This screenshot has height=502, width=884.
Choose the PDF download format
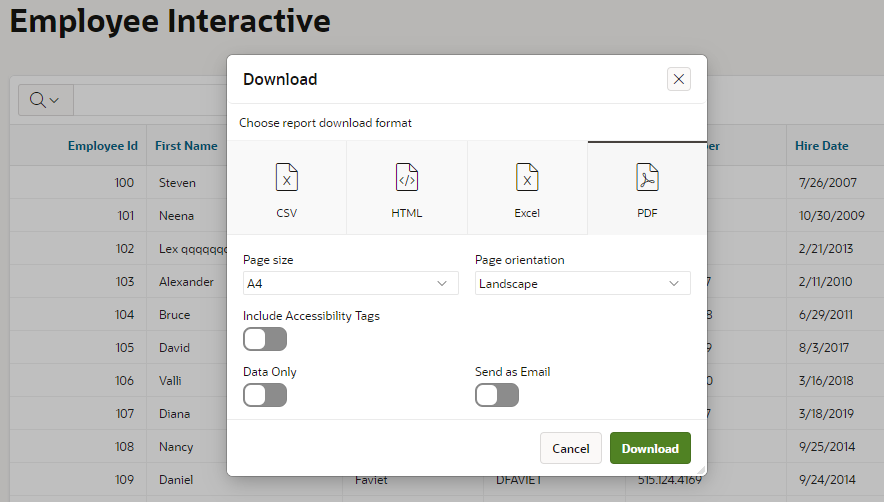(x=647, y=188)
